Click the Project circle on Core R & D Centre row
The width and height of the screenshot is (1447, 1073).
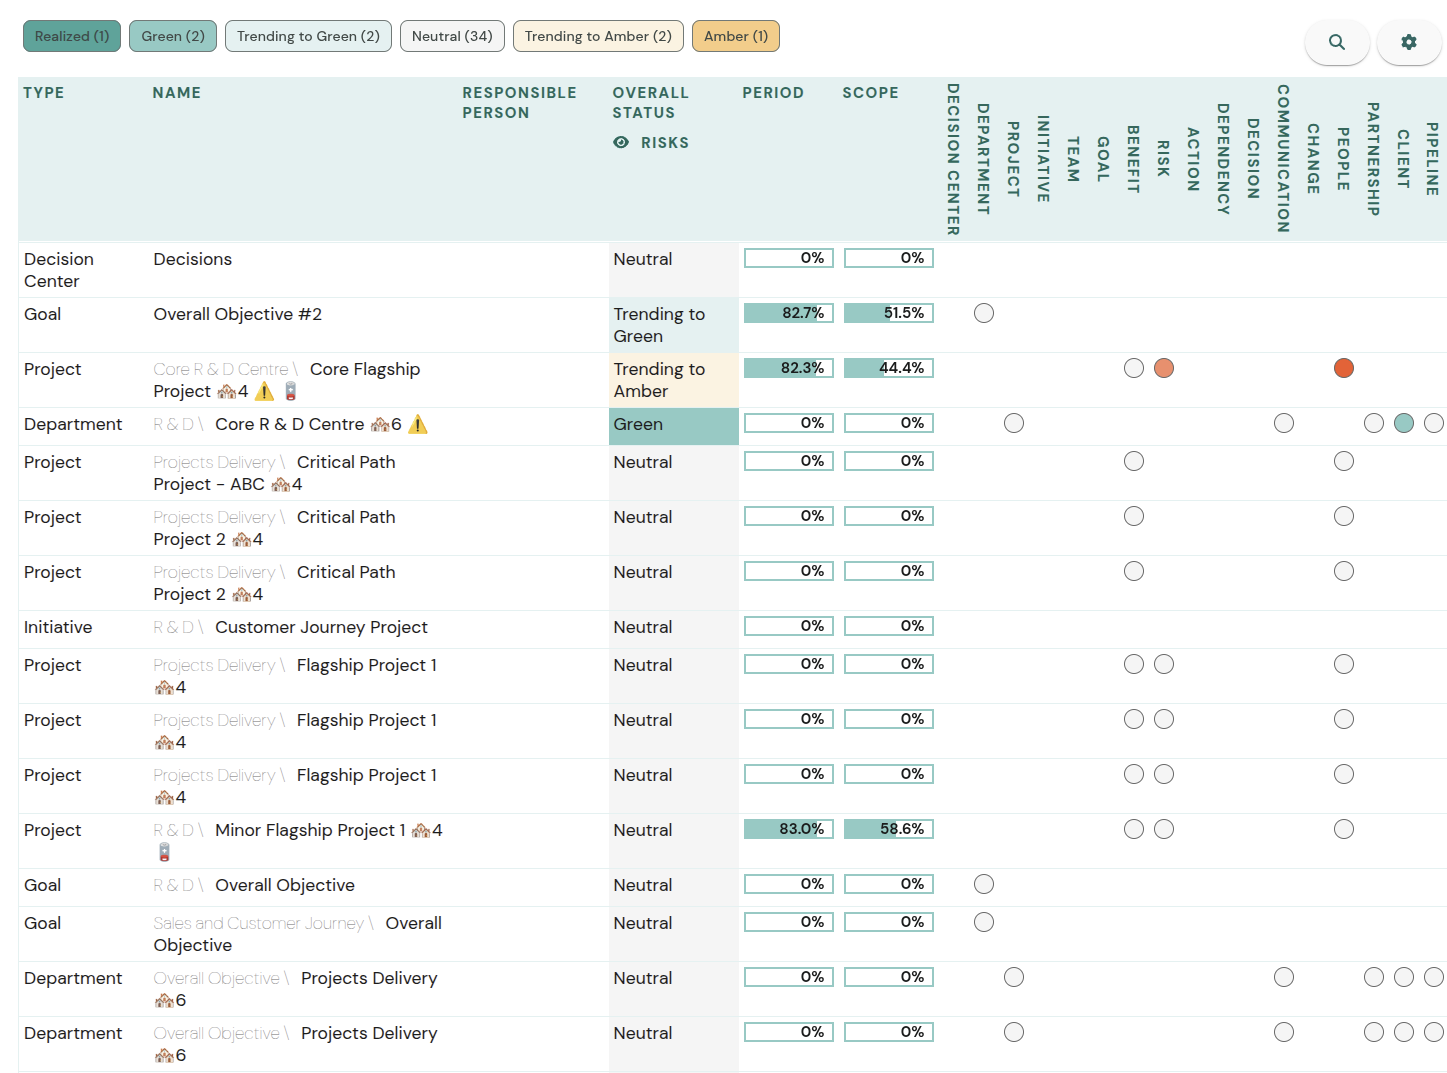point(1014,423)
